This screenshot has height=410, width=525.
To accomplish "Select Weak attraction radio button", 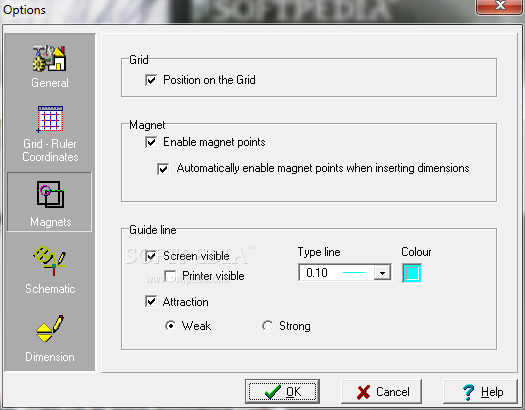I will pos(170,326).
